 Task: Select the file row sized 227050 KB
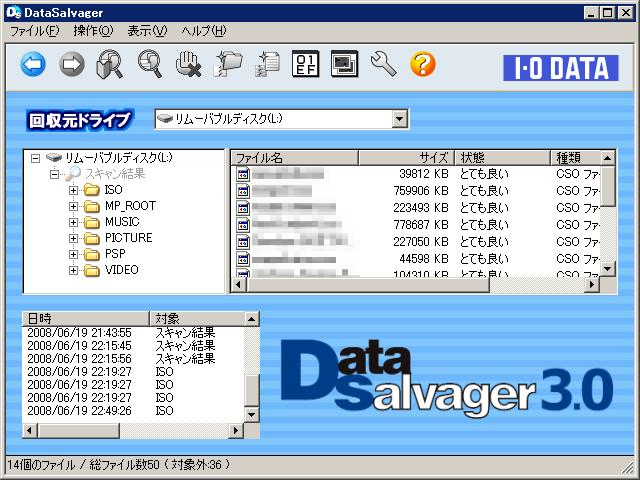(416, 242)
